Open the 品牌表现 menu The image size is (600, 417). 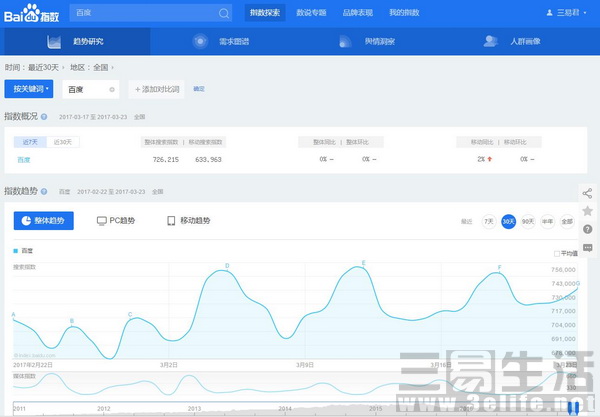[357, 13]
